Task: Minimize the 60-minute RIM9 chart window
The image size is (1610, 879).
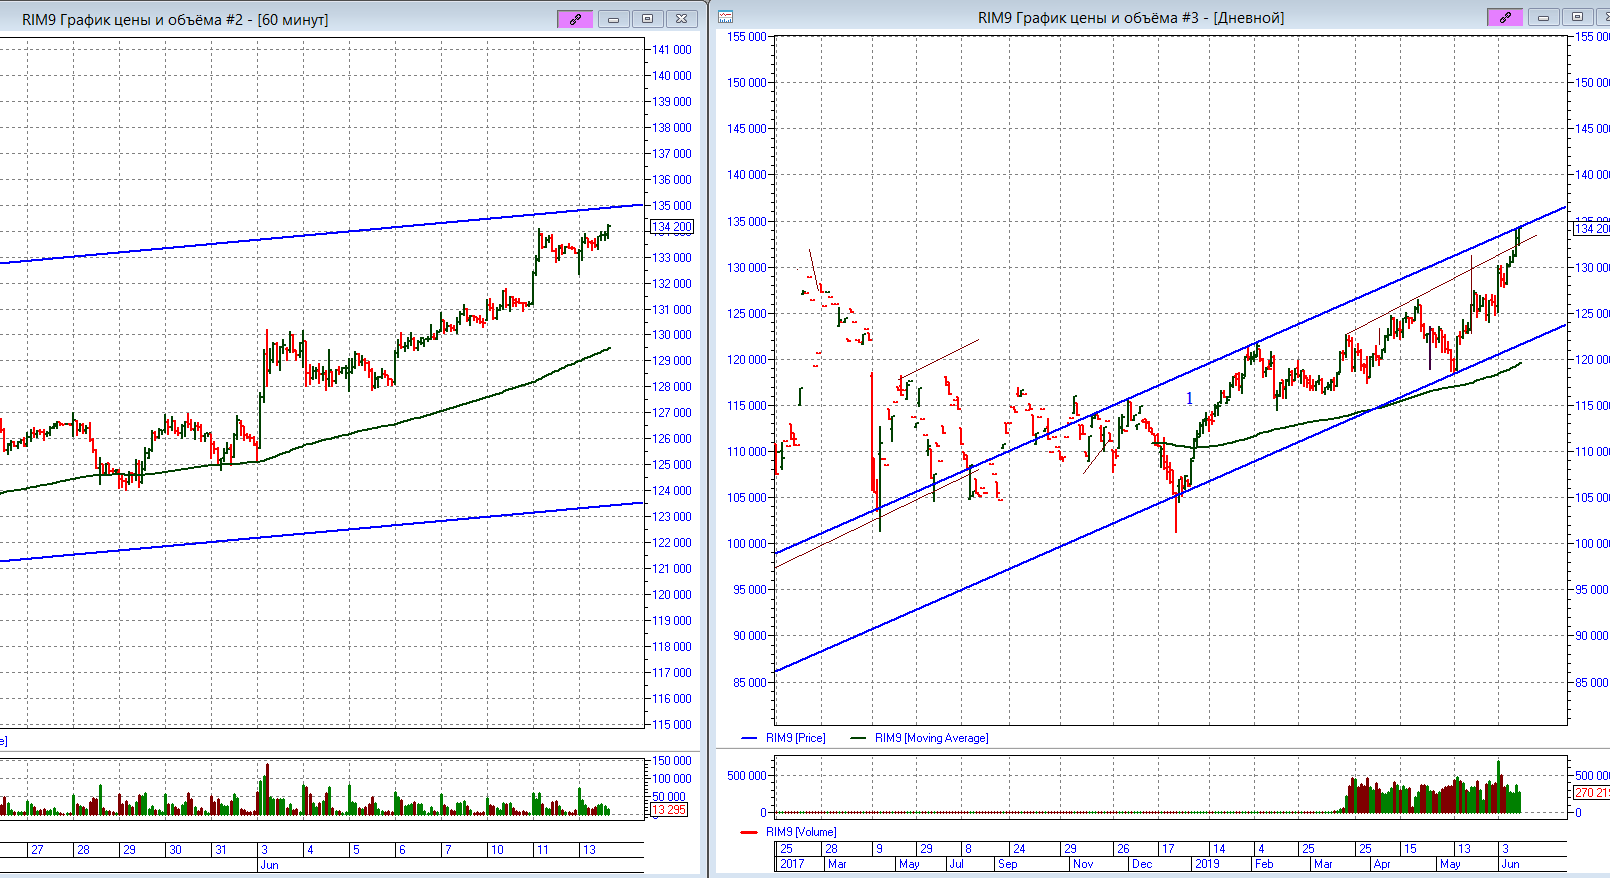Action: (x=613, y=19)
